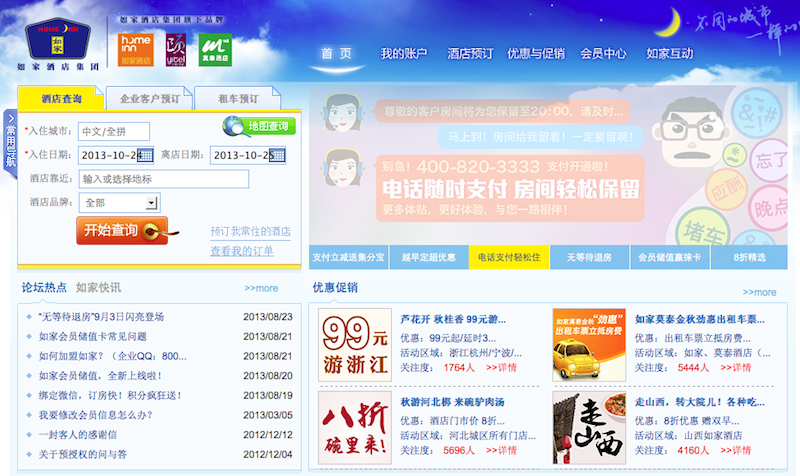Click the 入住日期 date field

pos(116,155)
